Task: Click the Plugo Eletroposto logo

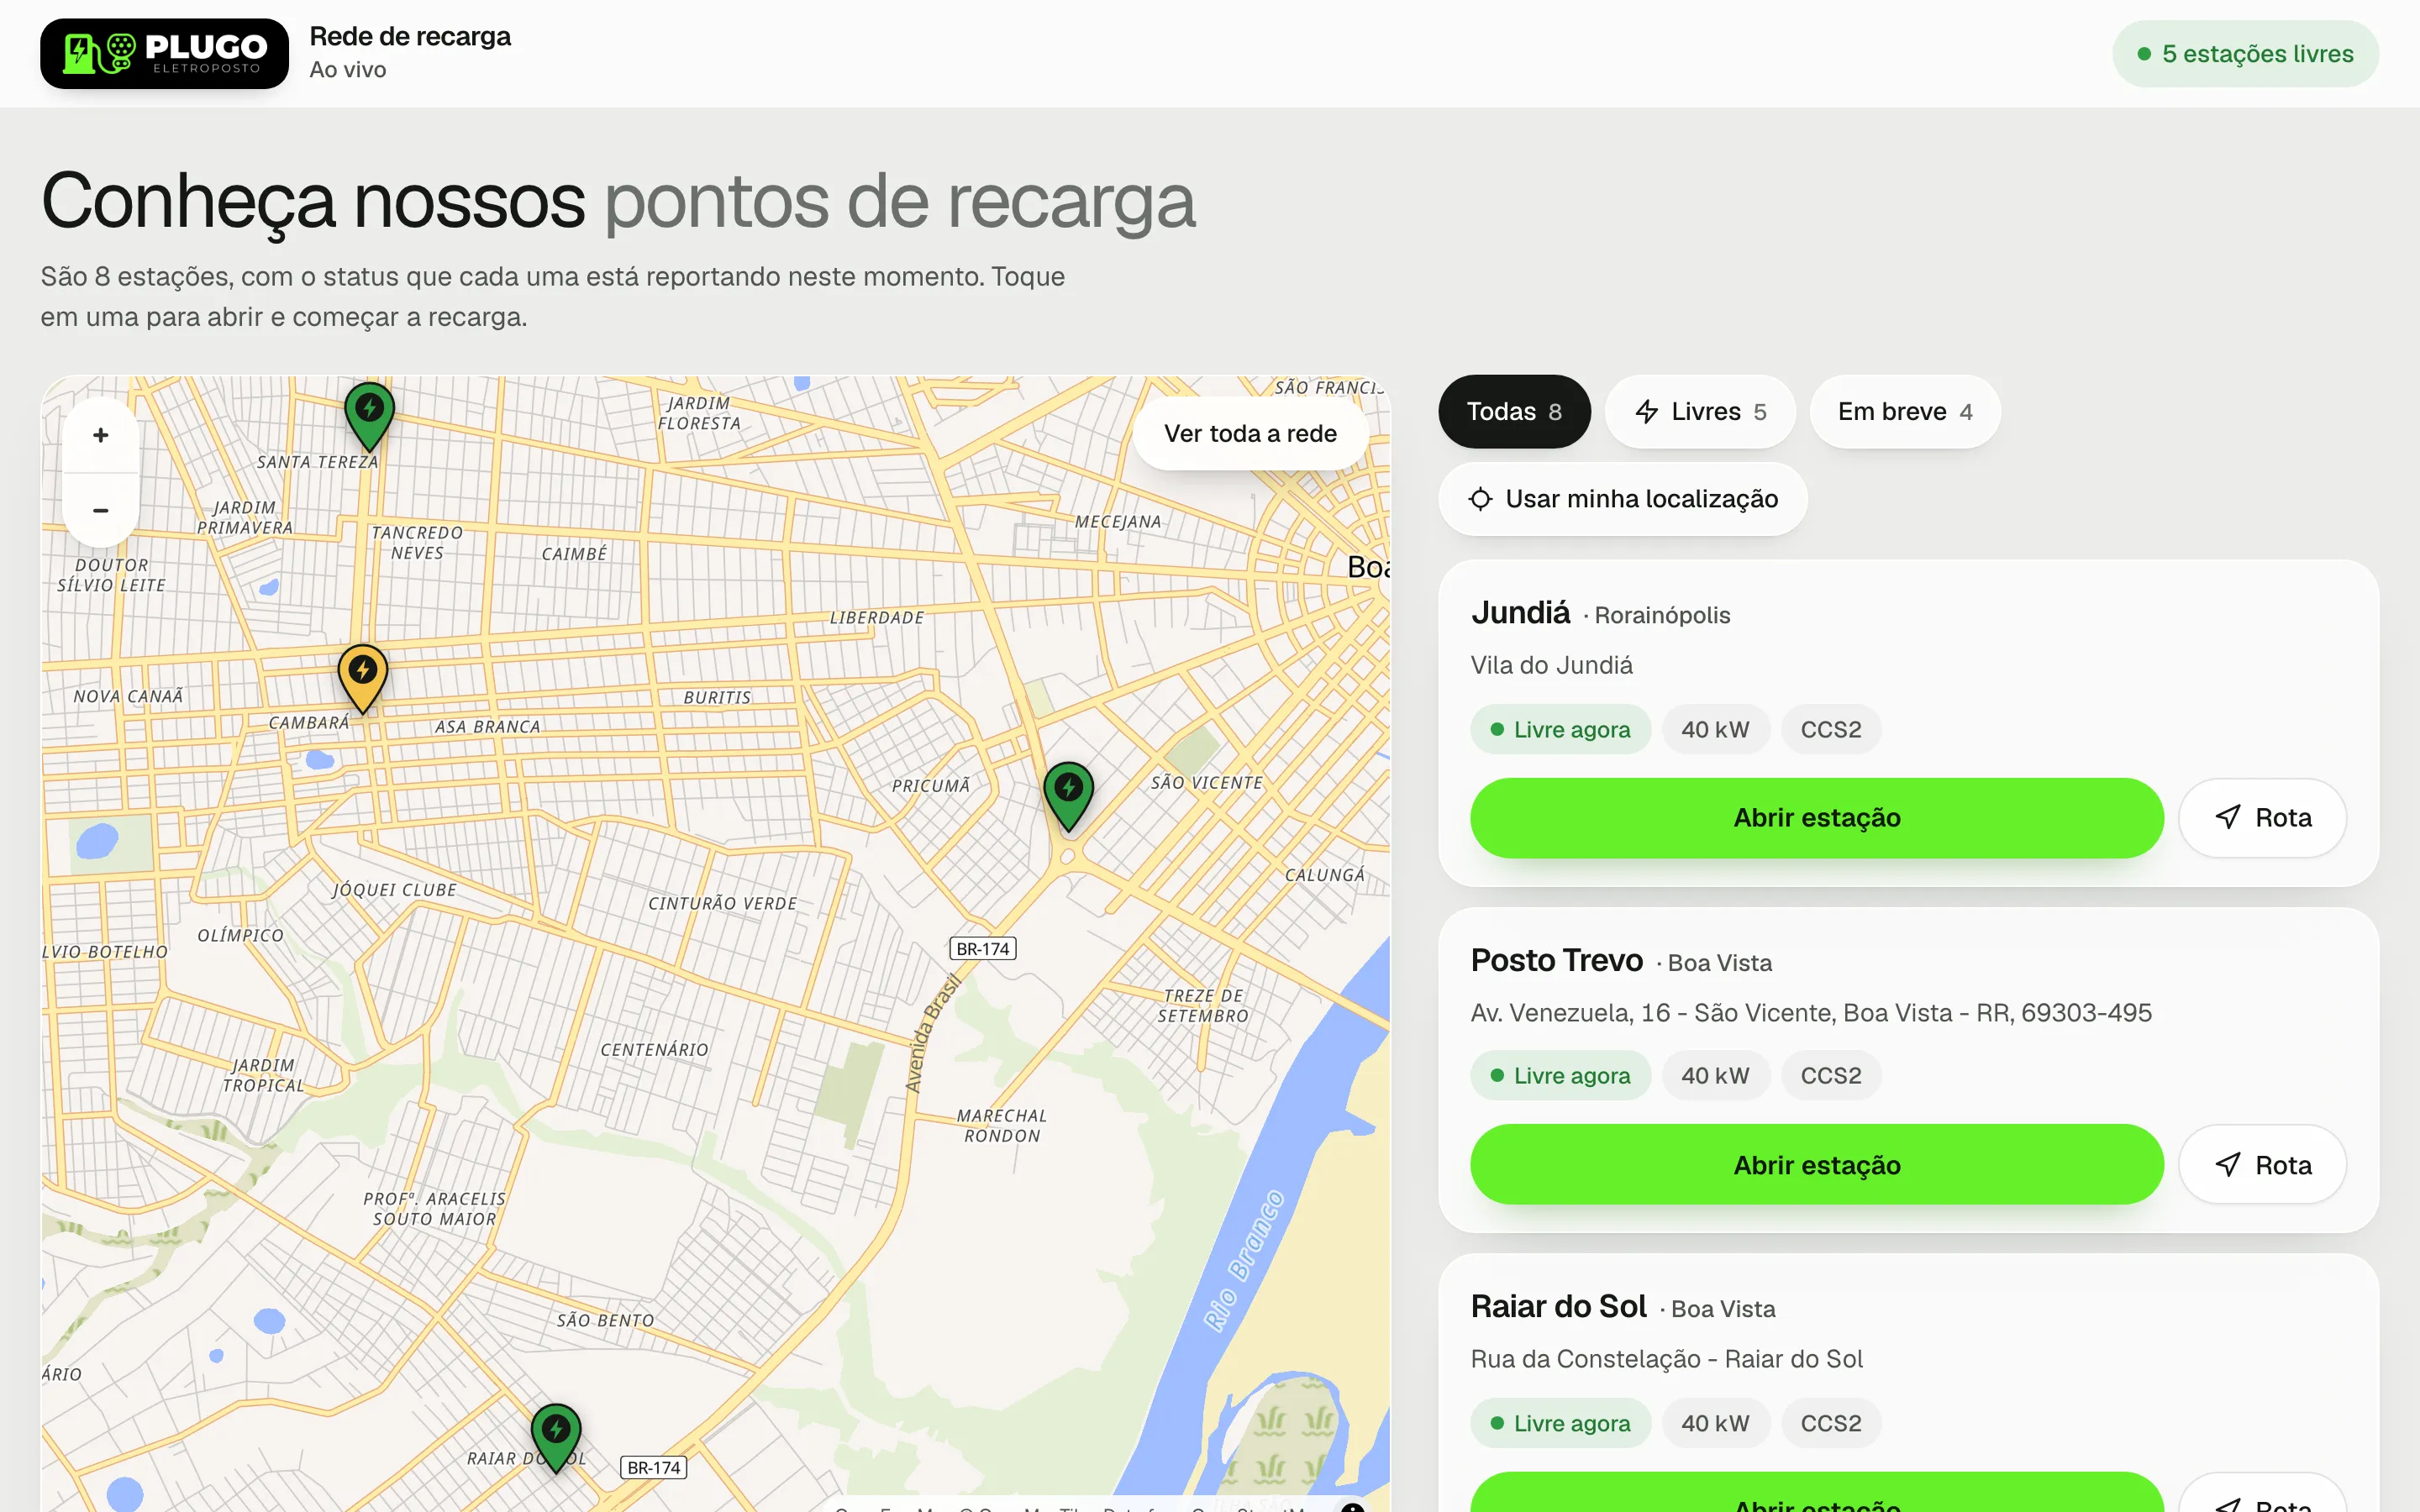Action: 164,54
